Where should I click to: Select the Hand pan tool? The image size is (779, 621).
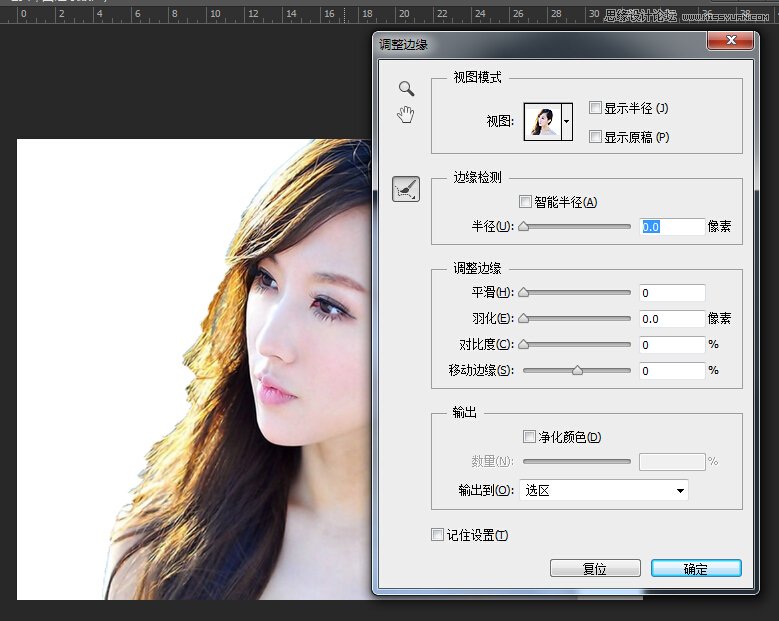click(x=406, y=115)
